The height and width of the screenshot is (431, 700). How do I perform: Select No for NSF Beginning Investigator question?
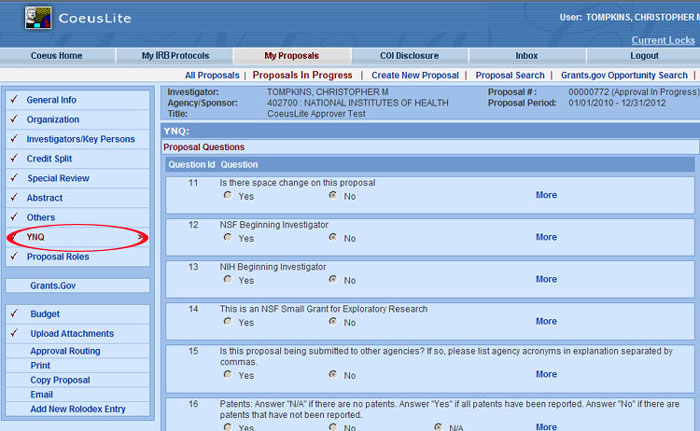(332, 238)
